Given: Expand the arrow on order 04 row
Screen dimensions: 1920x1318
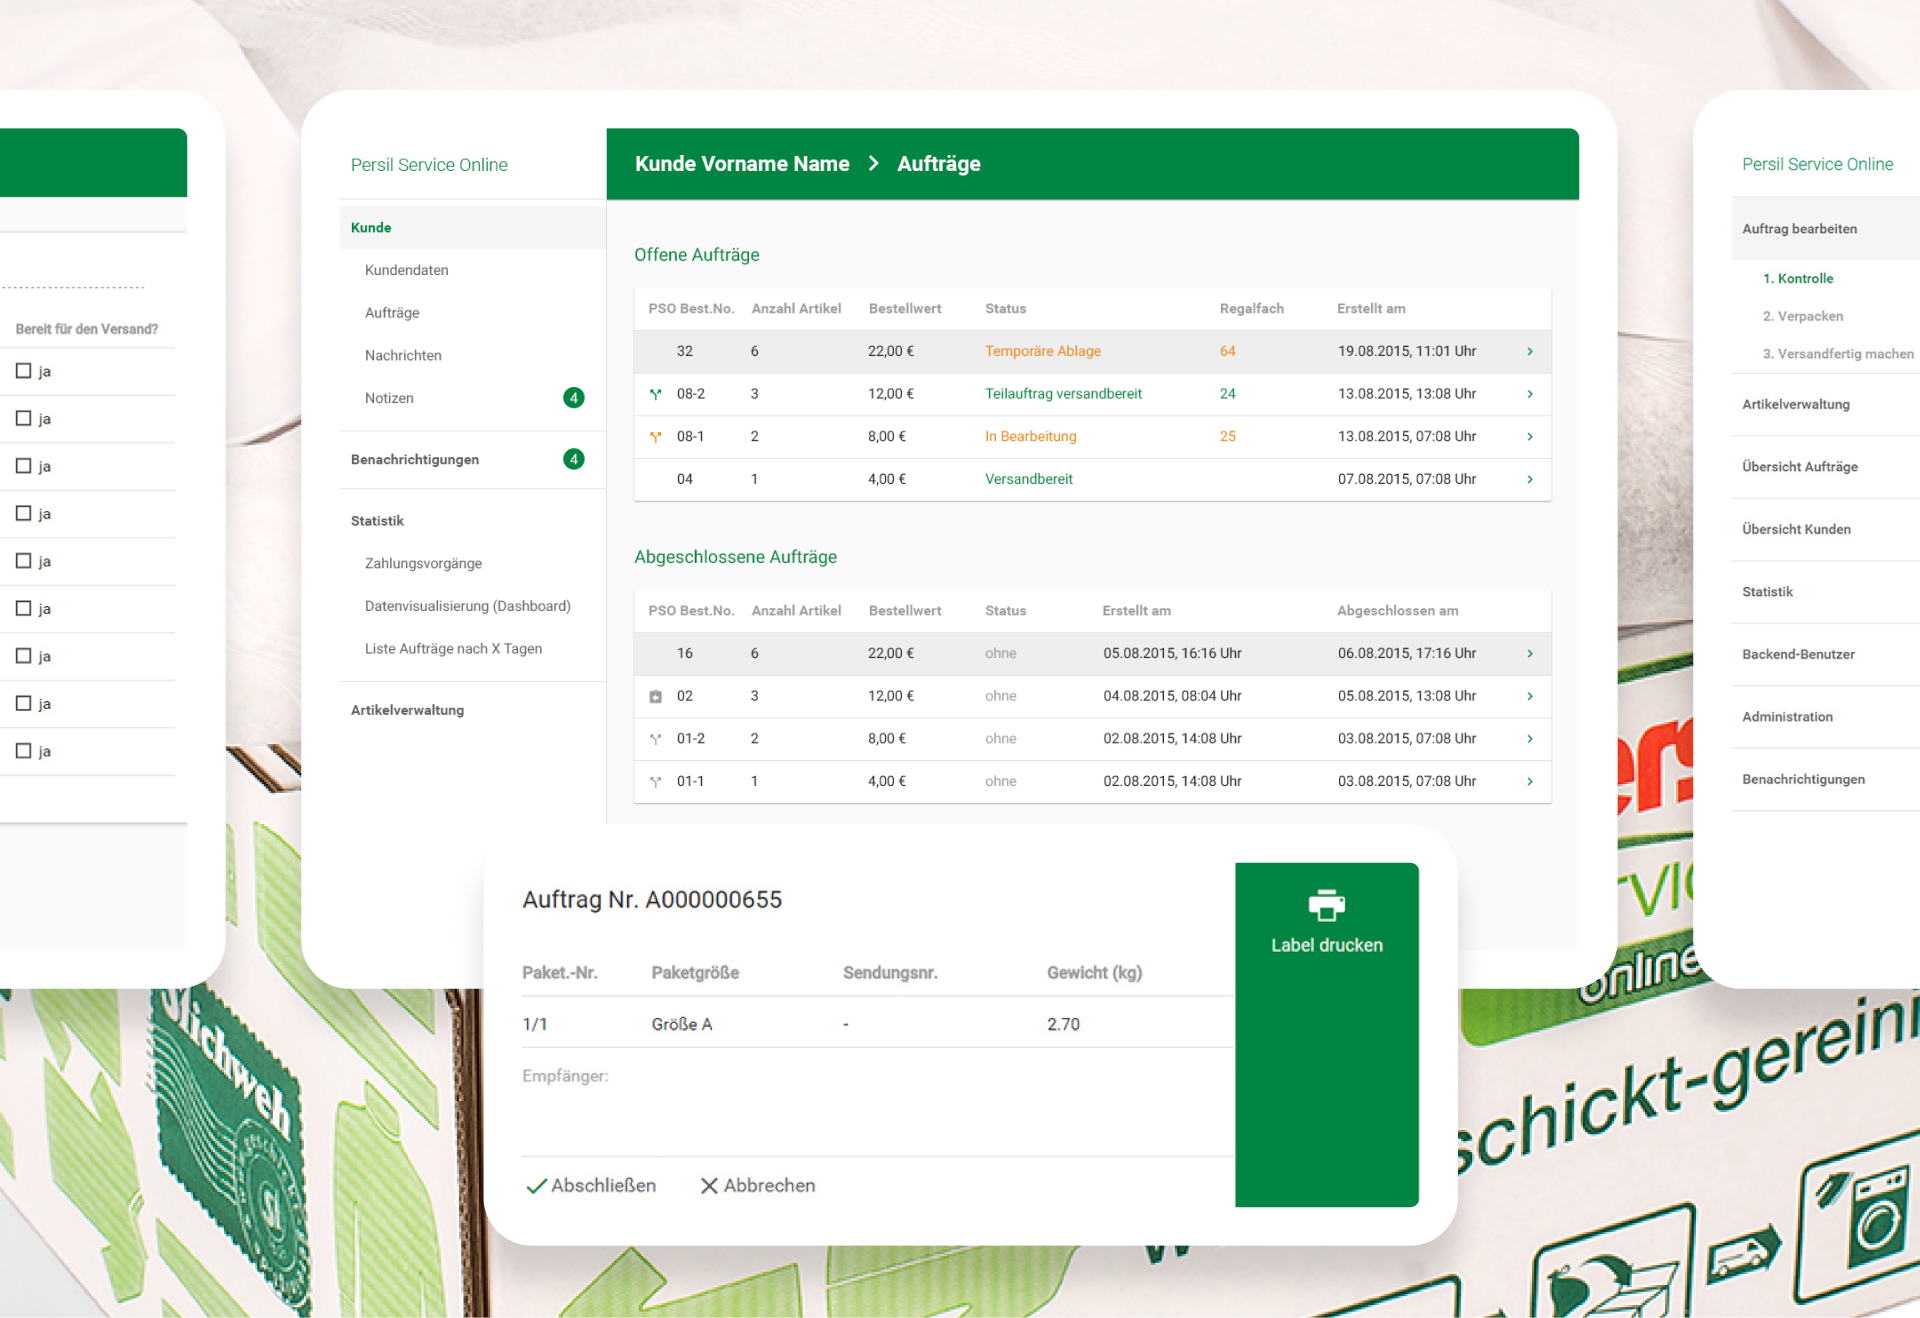Looking at the screenshot, I should pos(1529,479).
